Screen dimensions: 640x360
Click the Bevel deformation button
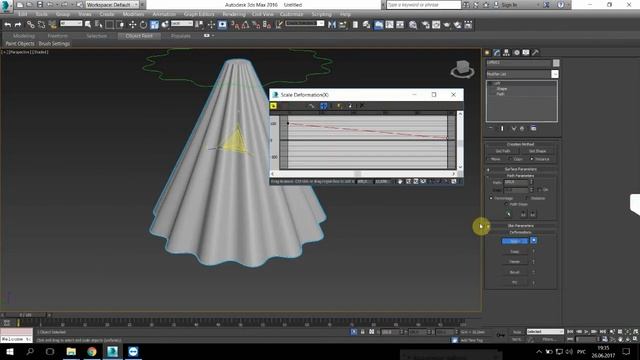515,272
